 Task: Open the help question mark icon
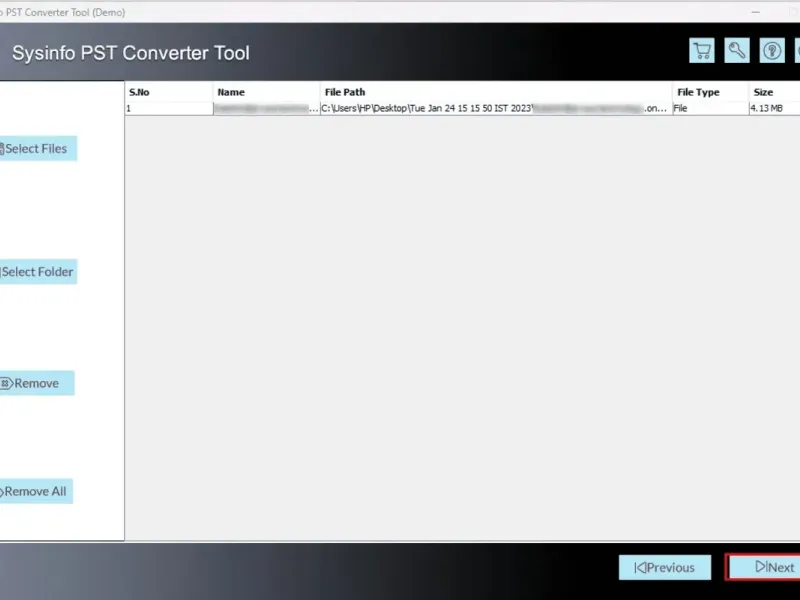click(772, 51)
